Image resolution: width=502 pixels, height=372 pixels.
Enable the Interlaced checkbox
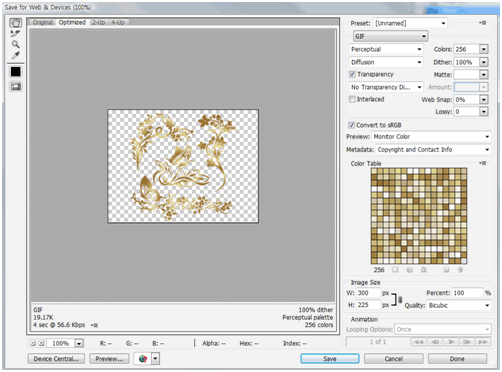tap(352, 99)
